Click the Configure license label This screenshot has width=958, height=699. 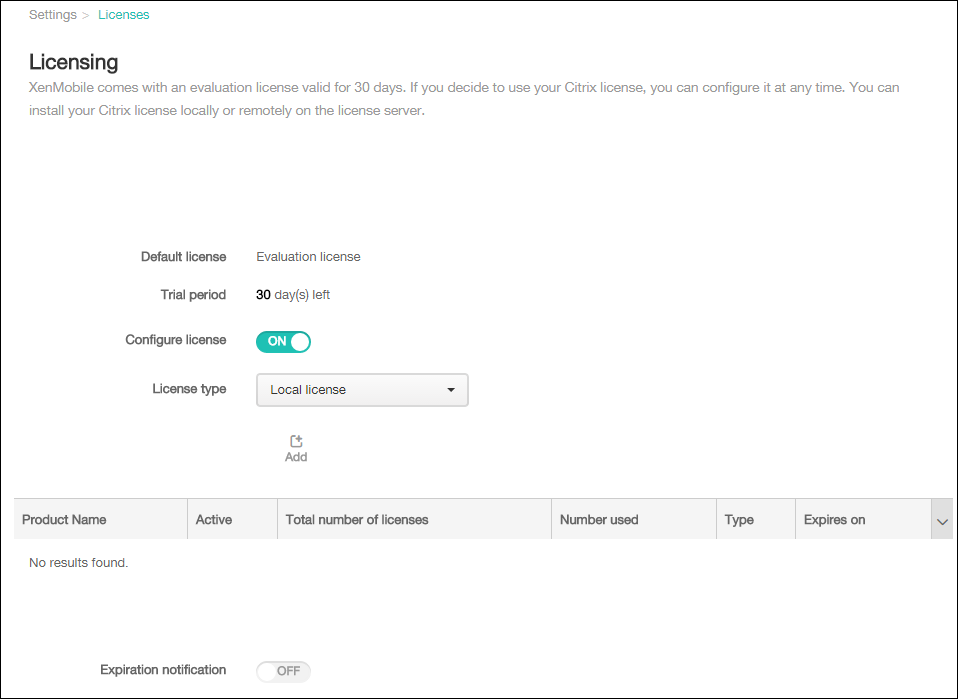tap(176, 340)
